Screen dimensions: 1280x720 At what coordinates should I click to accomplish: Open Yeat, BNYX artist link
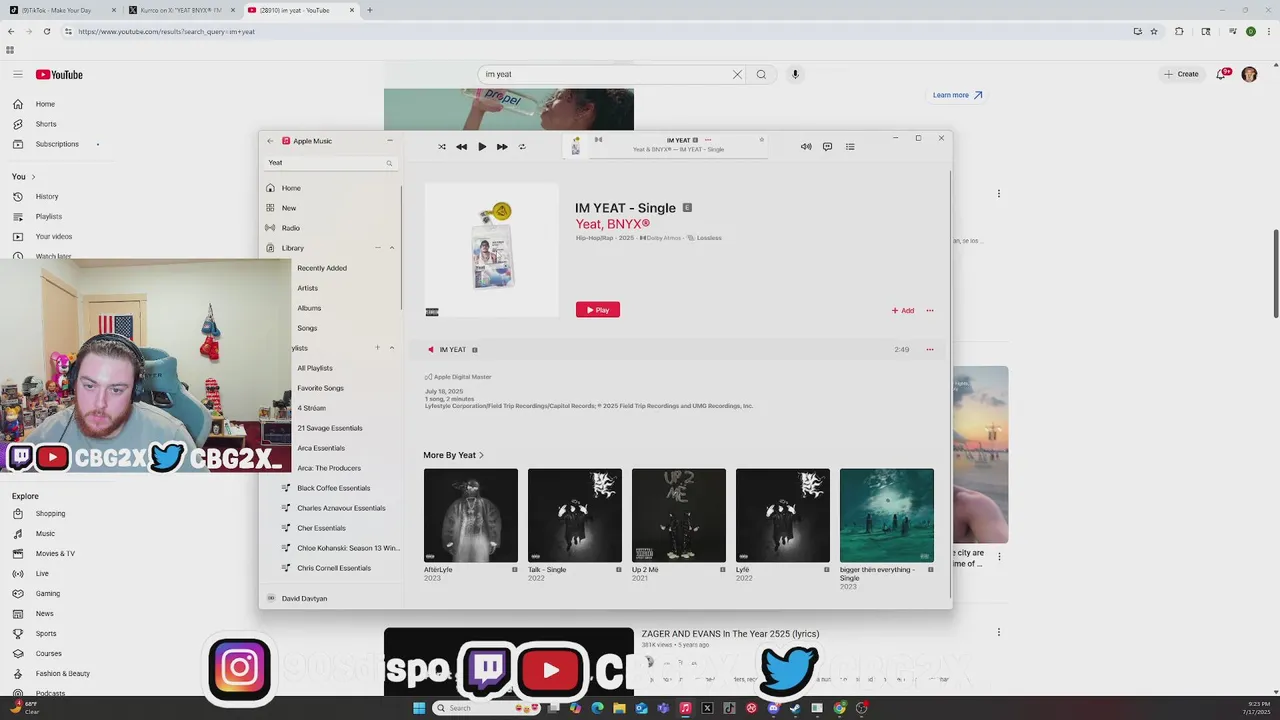pyautogui.click(x=612, y=224)
